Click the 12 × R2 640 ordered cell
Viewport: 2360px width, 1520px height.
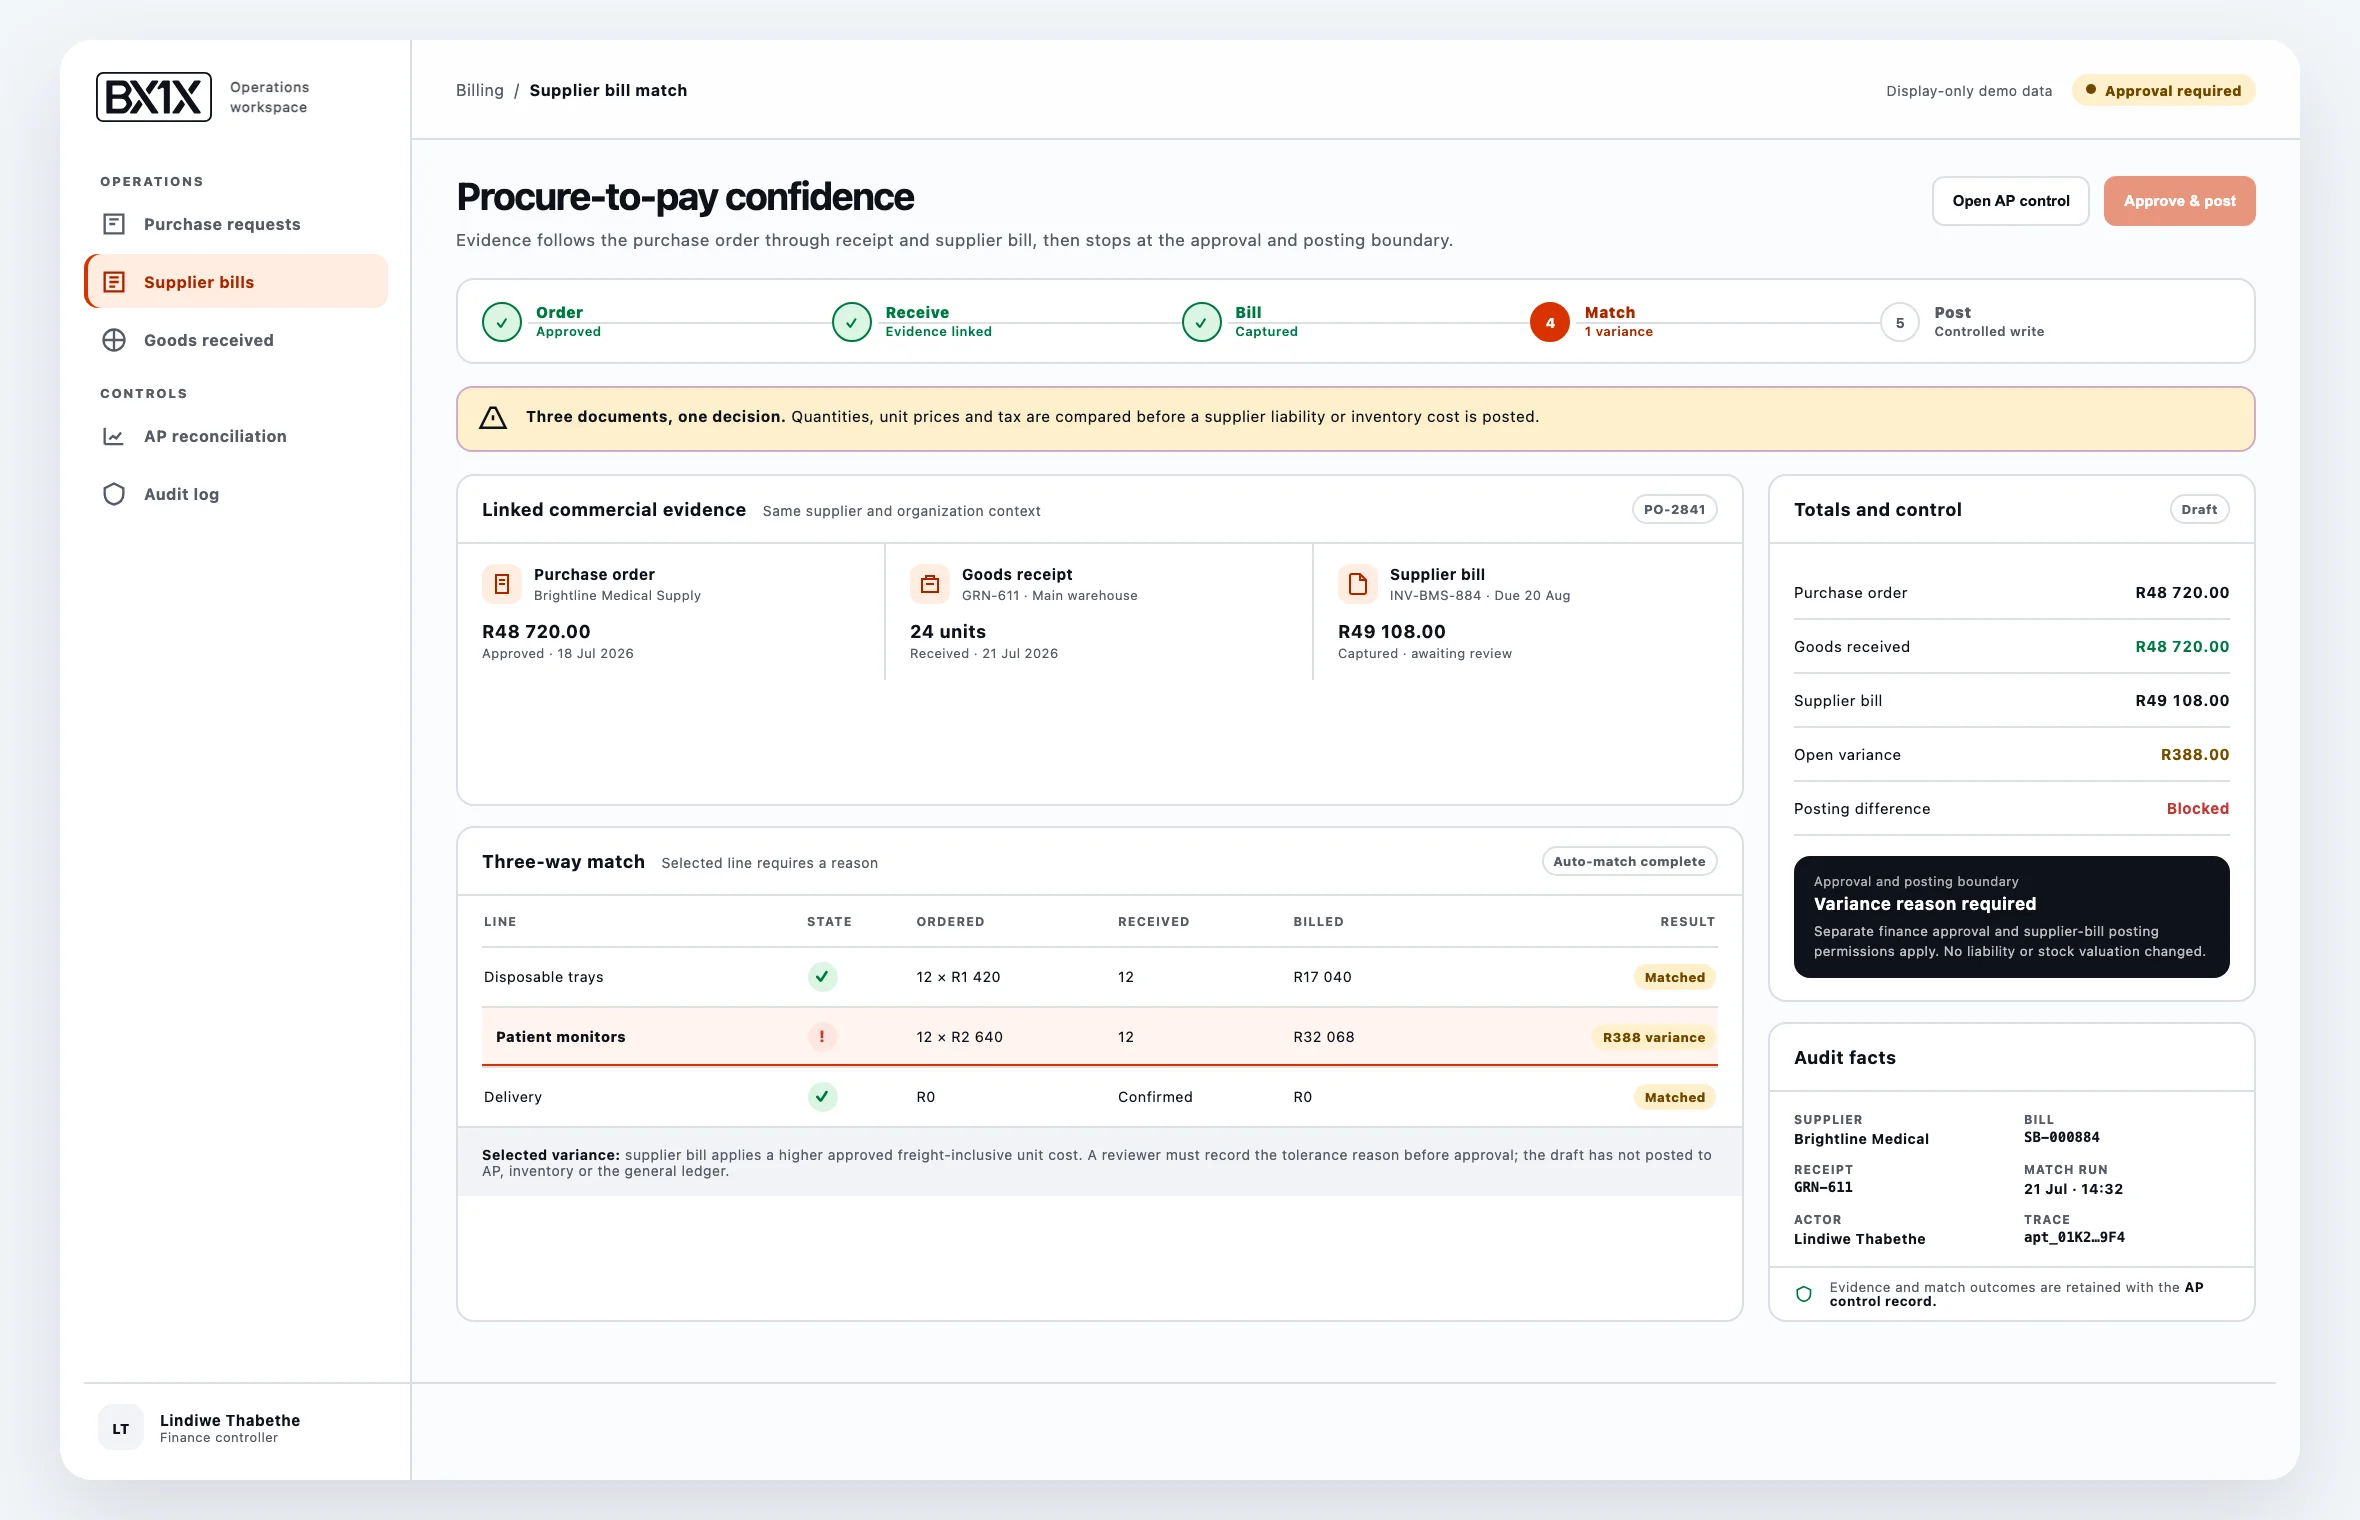click(x=960, y=1037)
